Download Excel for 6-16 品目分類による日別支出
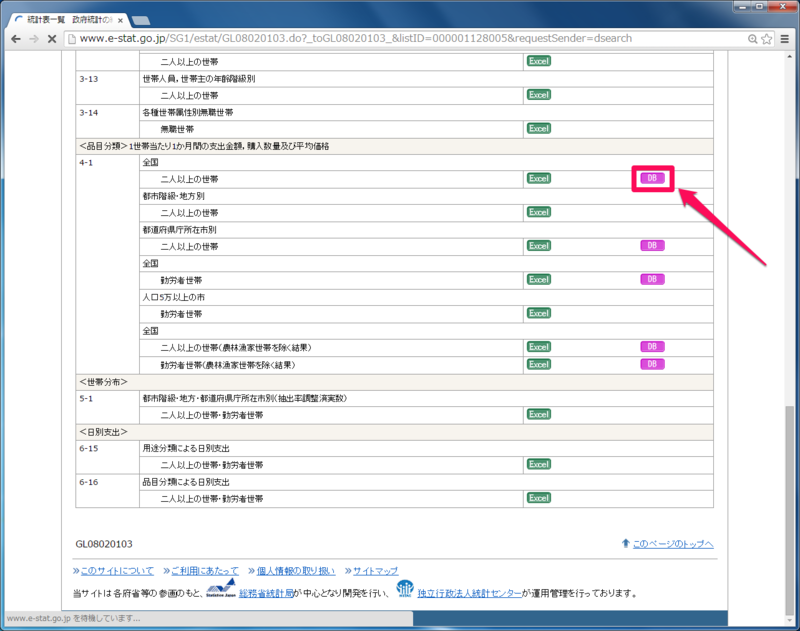 539,498
